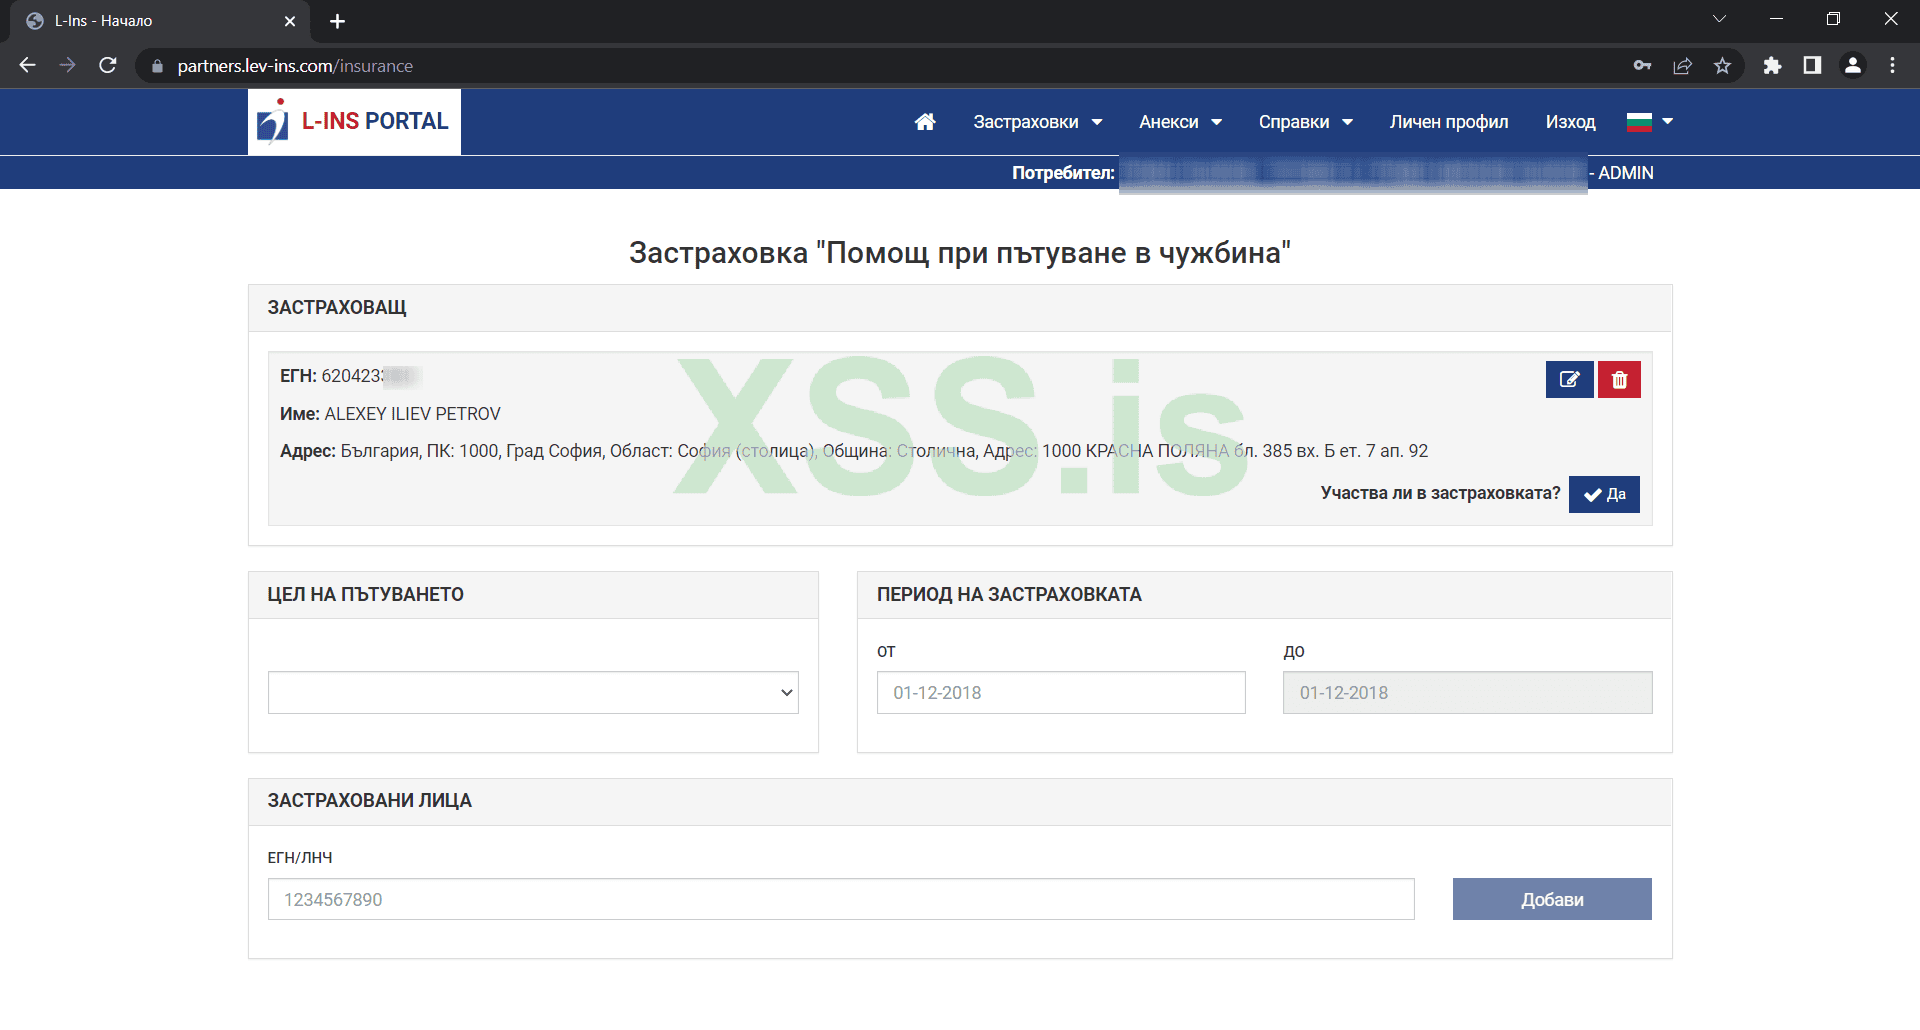Toggle the 'Да' participation button
The image size is (1920, 1030).
click(1604, 494)
